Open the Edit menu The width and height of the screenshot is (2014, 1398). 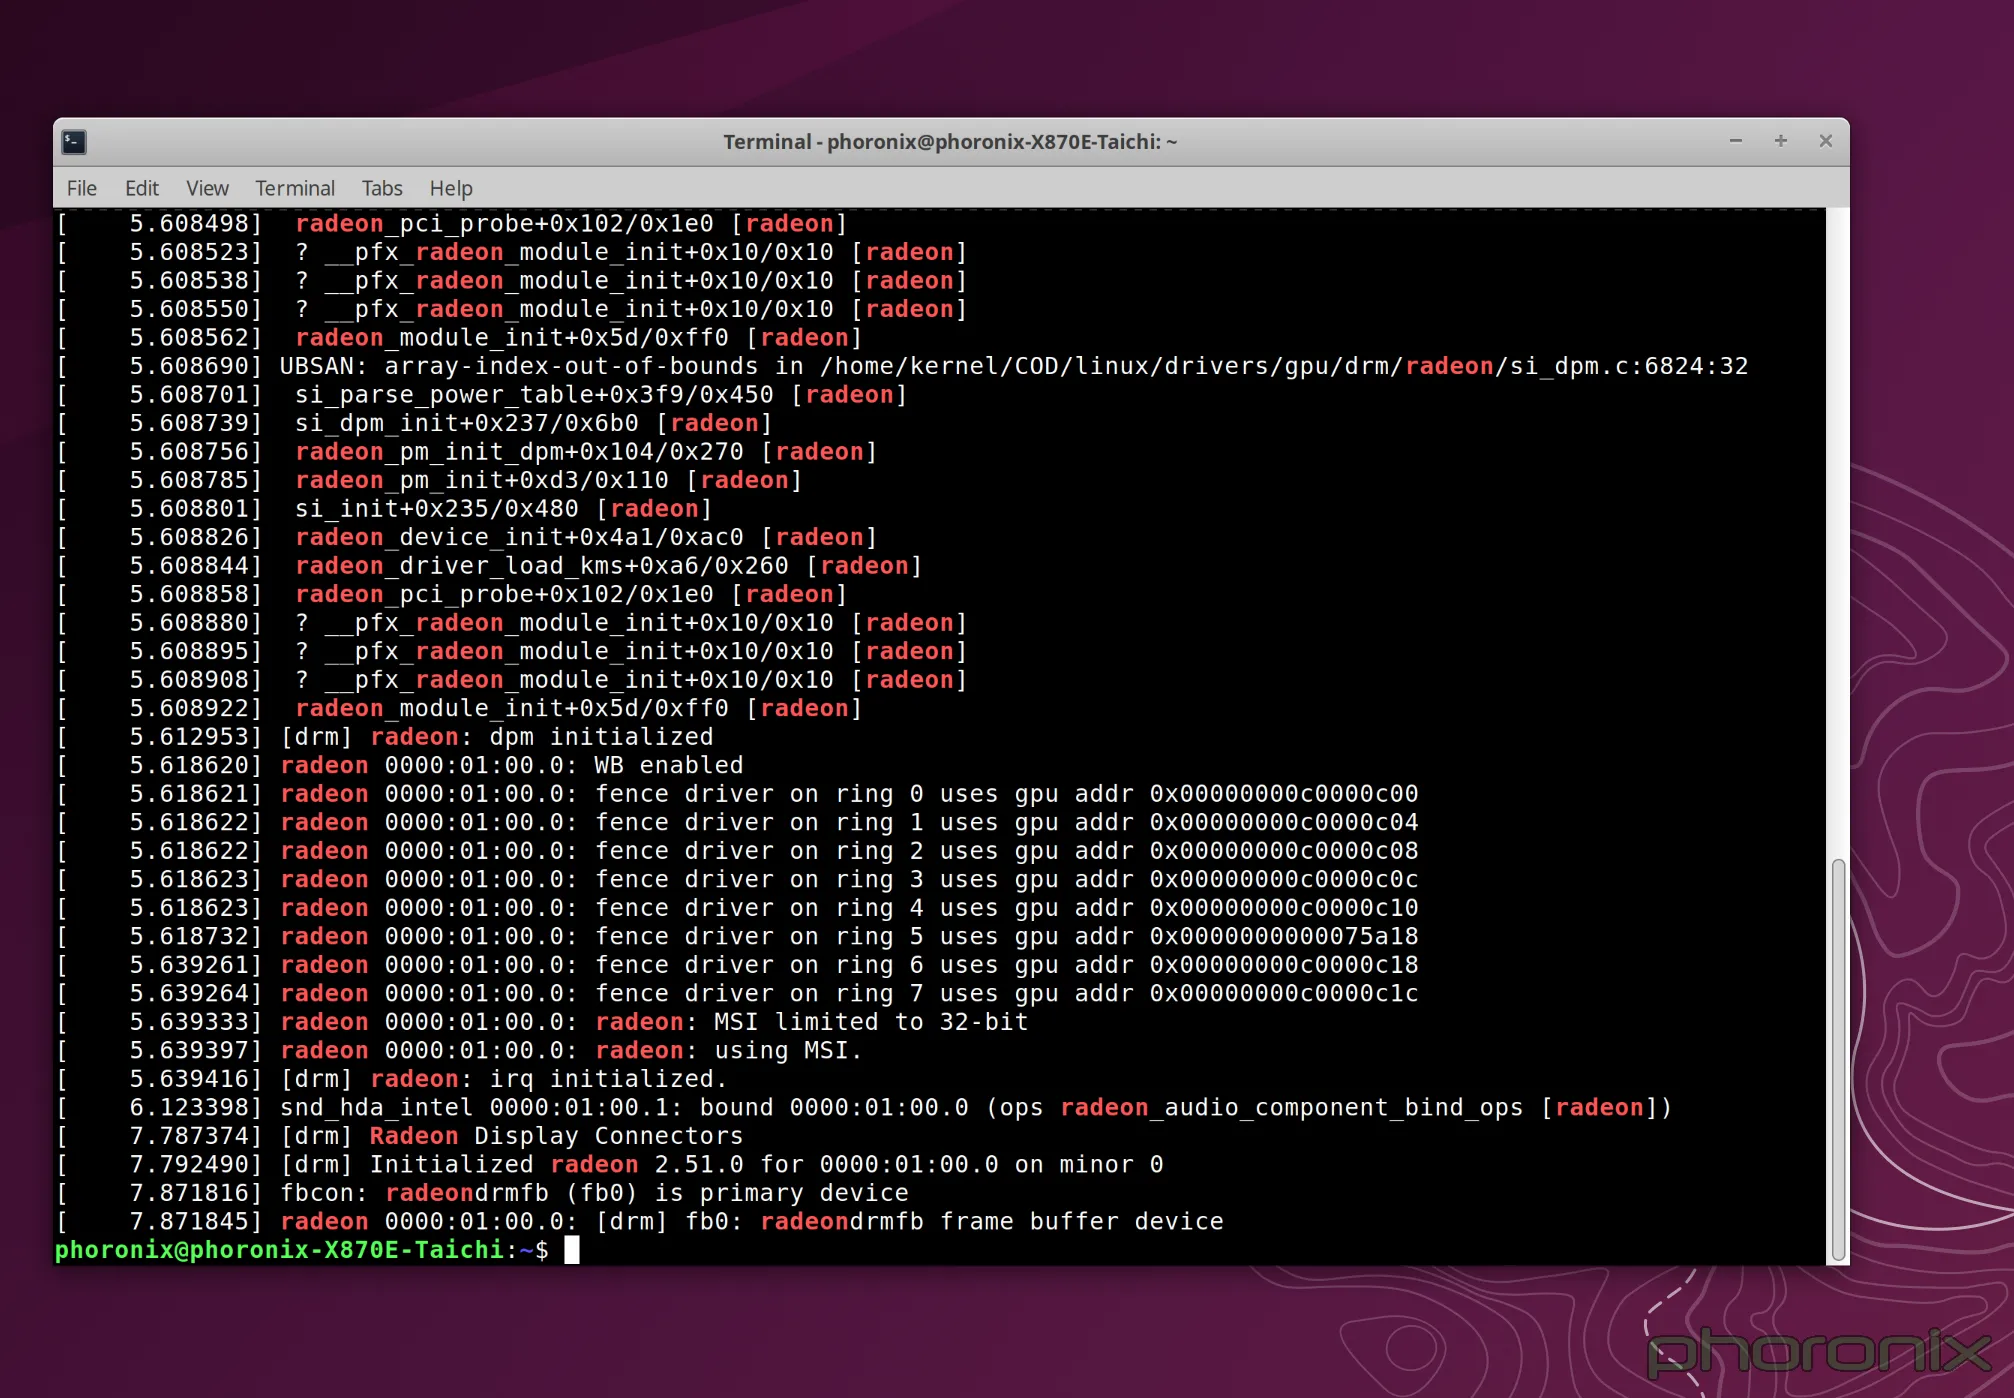(x=141, y=188)
